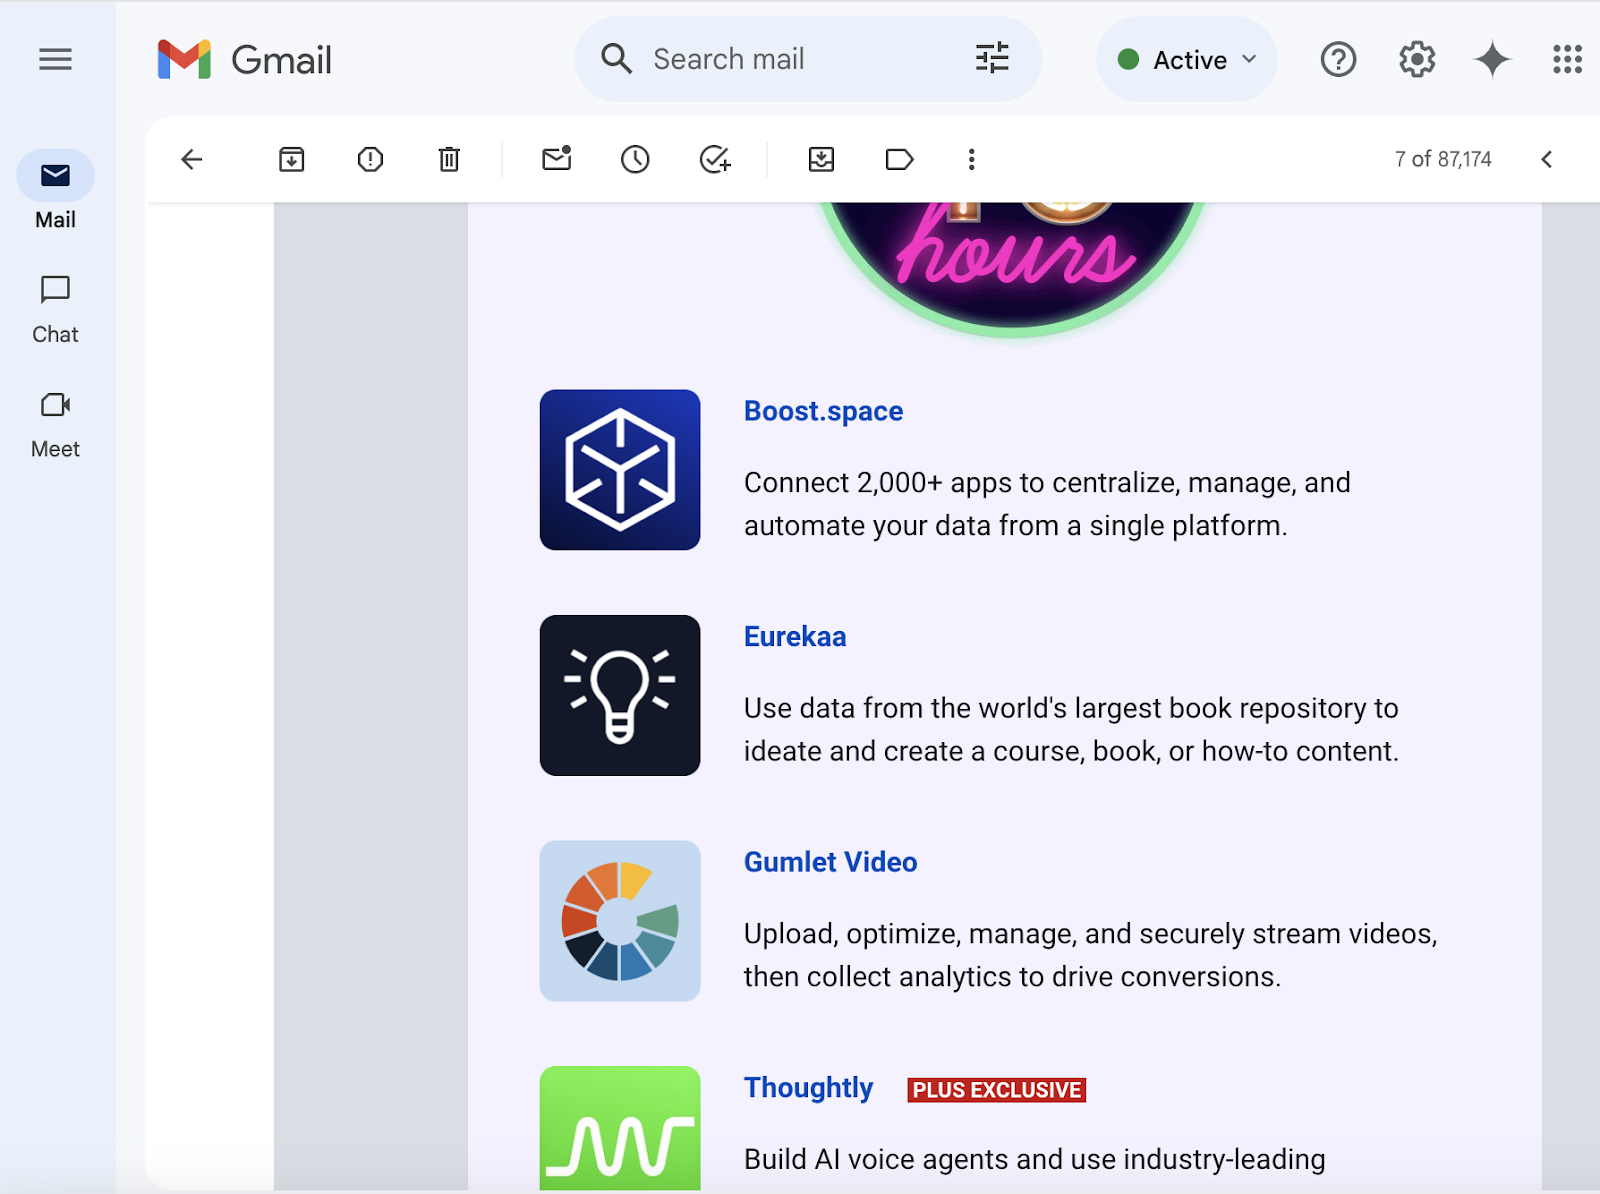The image size is (1600, 1194).
Task: Go to newer email chevron
Action: point(1546,159)
